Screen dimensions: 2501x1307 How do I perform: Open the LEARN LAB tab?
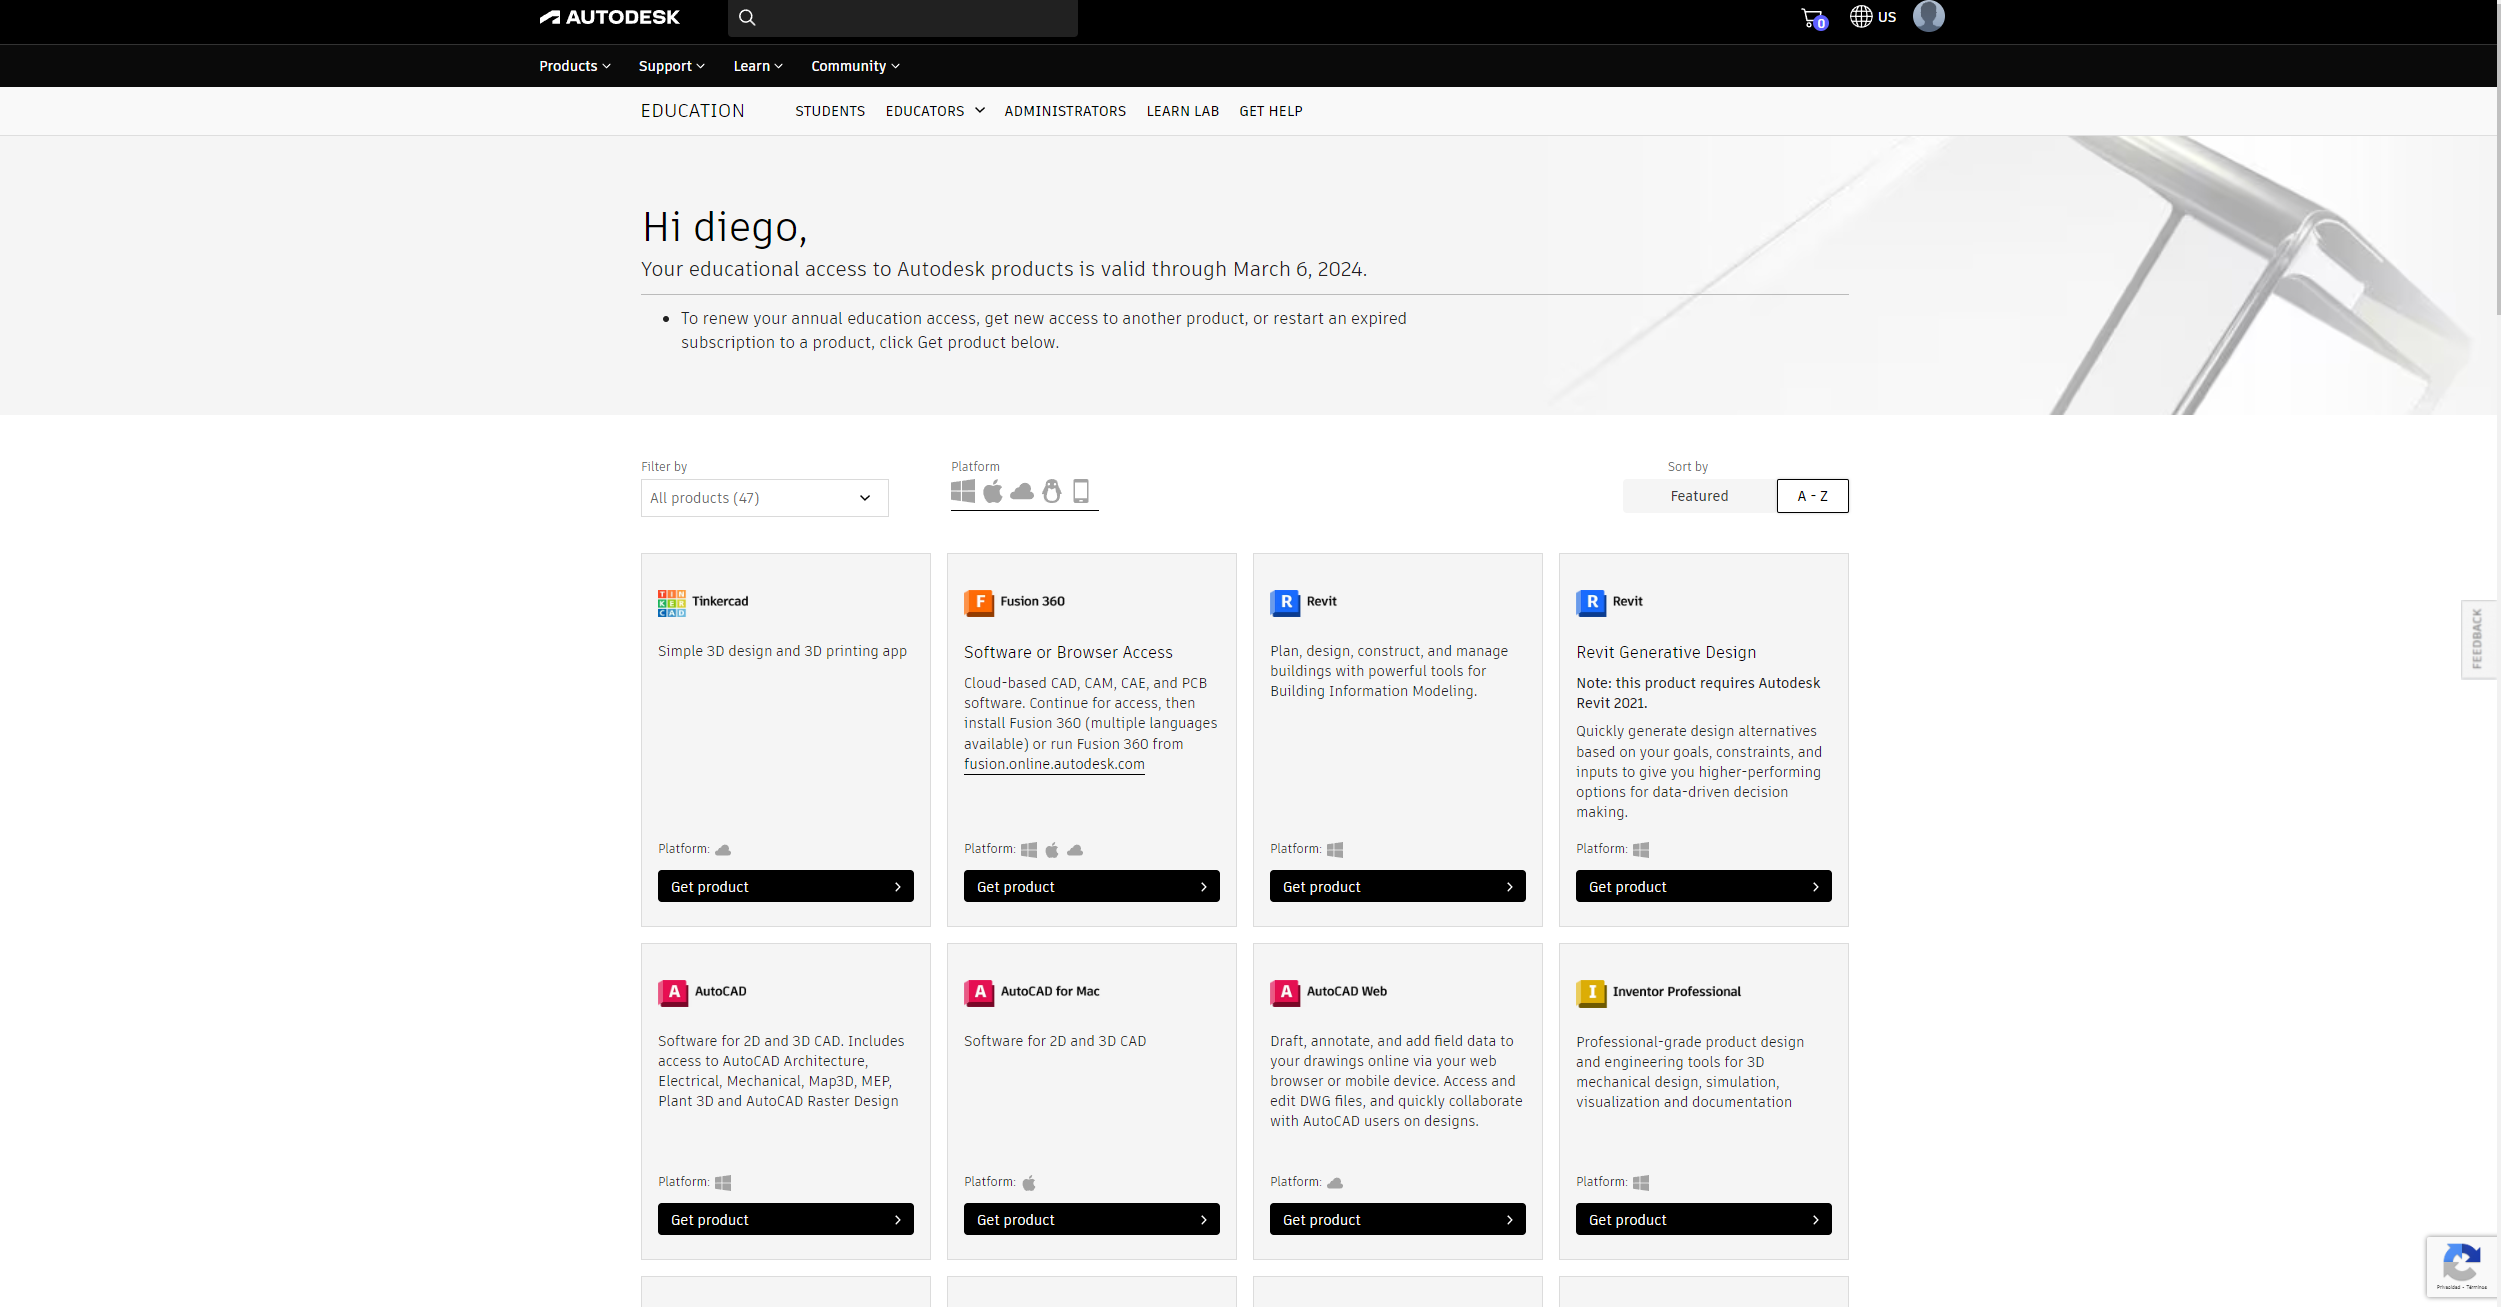1182,110
